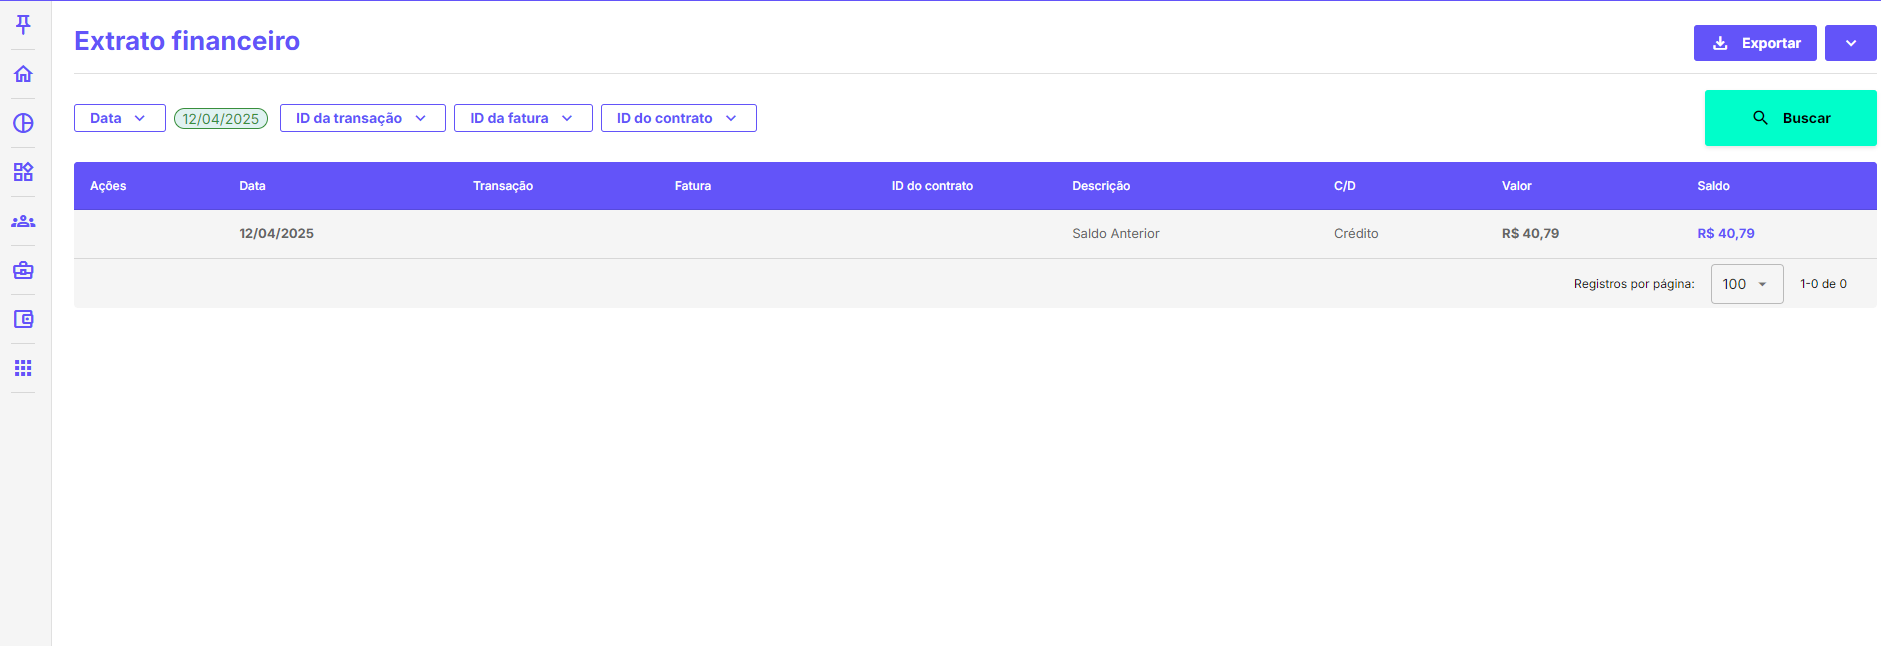
Task: Open the widgets dashboard icon in sidebar
Action: point(23,172)
